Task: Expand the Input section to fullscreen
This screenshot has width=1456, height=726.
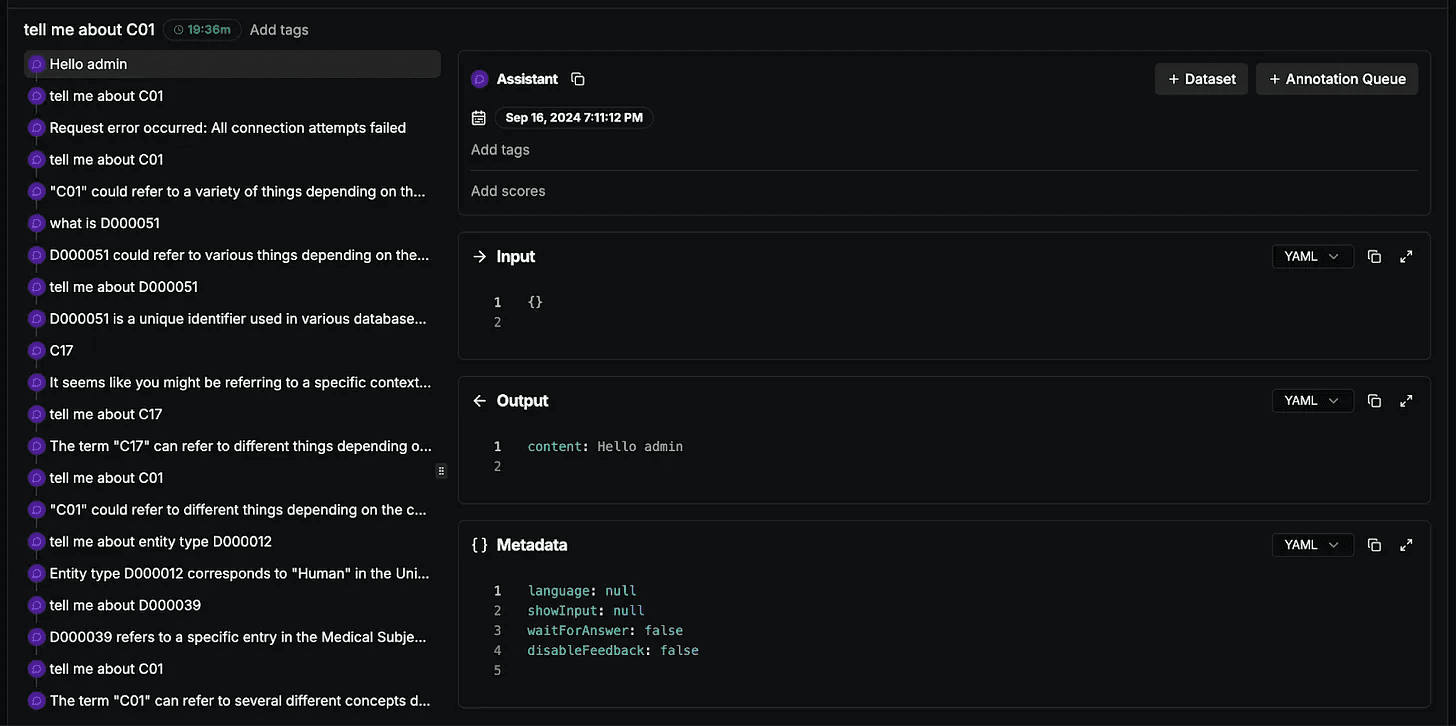Action: click(1406, 257)
